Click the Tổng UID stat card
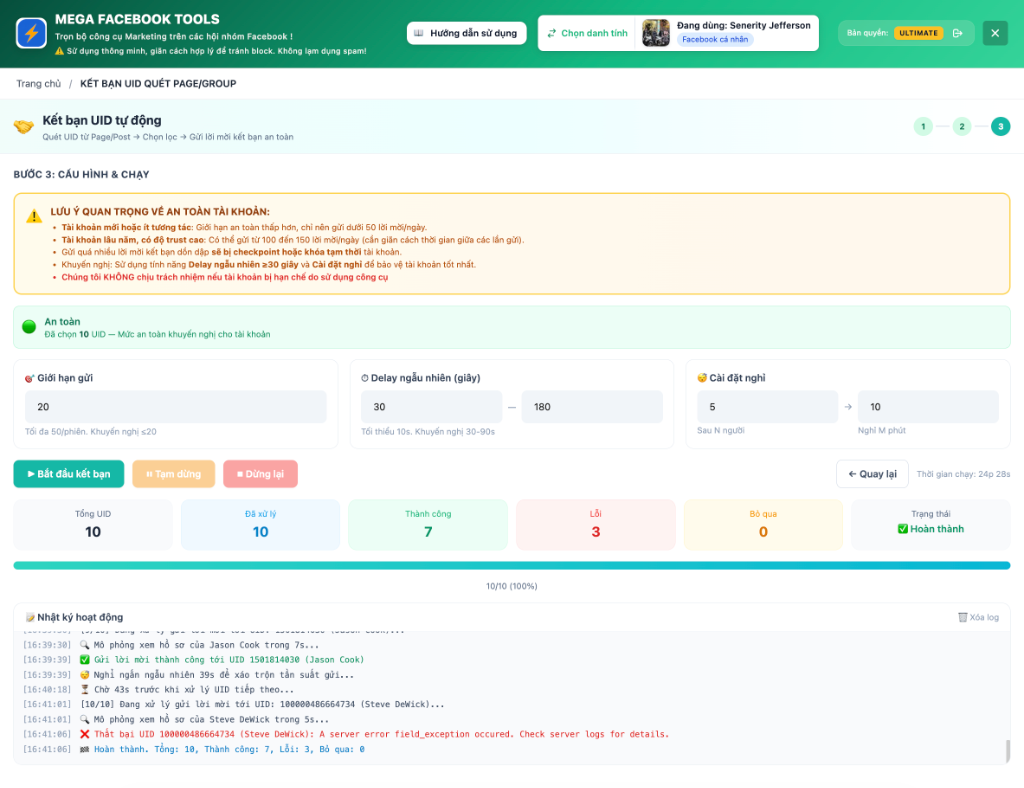Screen dimensions: 1024x788 pyautogui.click(x=93, y=525)
